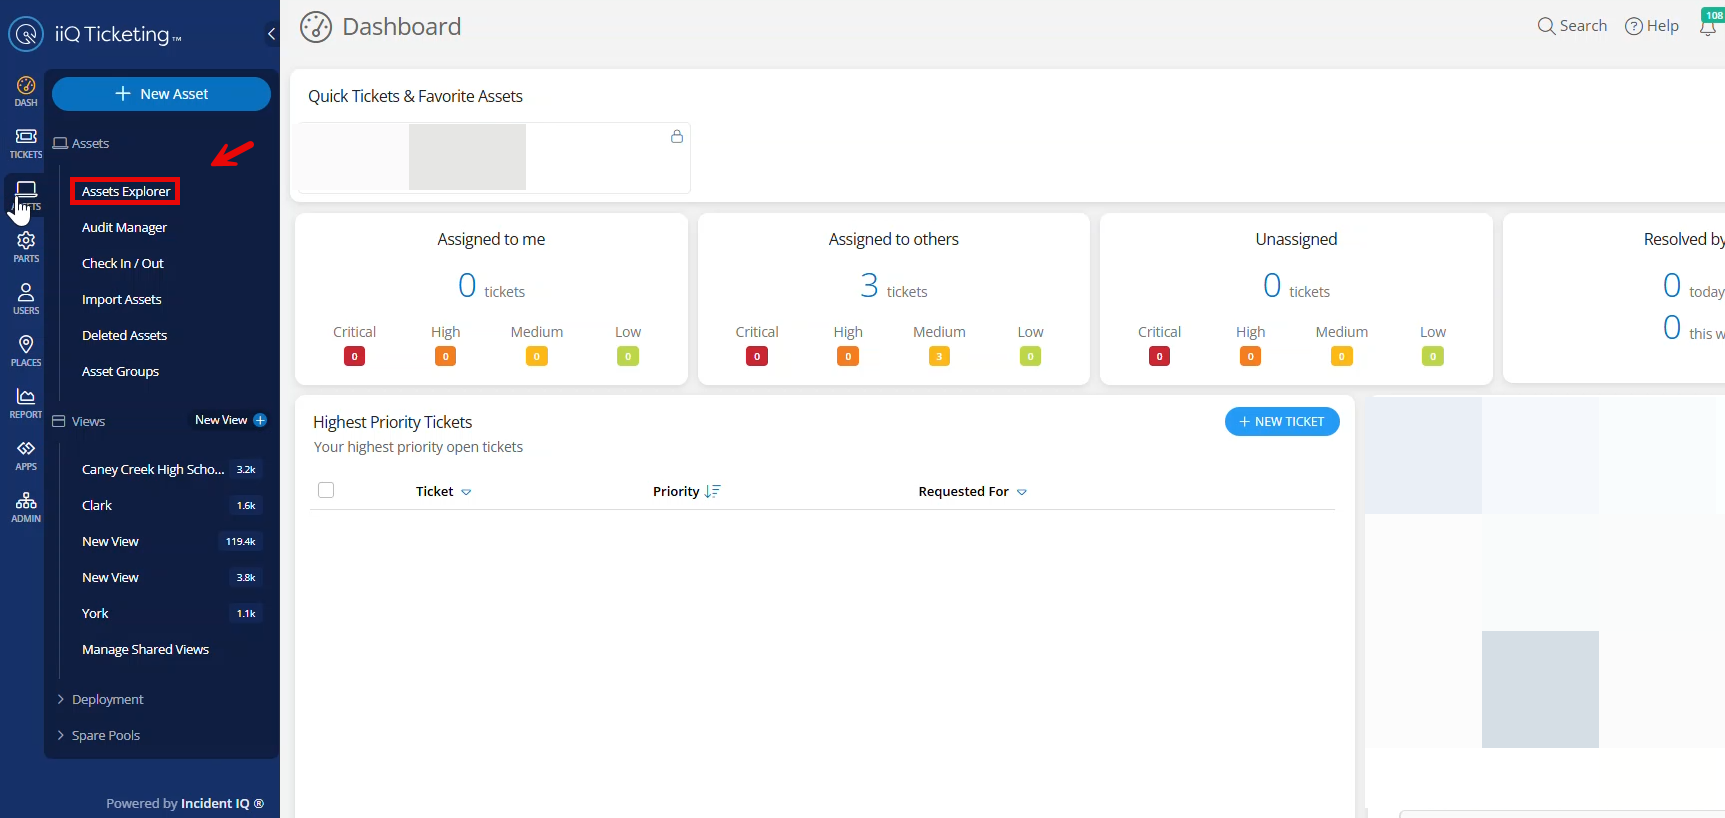Click the lock icon on quick tickets
This screenshot has height=818, width=1725.
coord(677,137)
